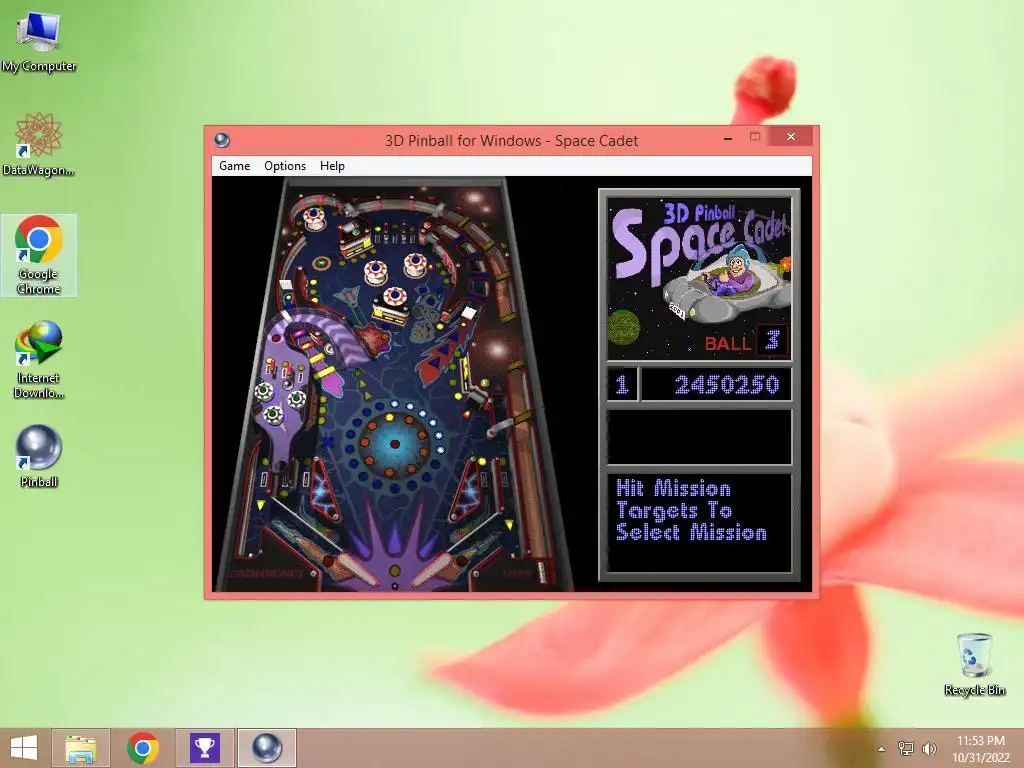Select the Internet Download Manager shortcut
The height and width of the screenshot is (768, 1024).
(39, 359)
